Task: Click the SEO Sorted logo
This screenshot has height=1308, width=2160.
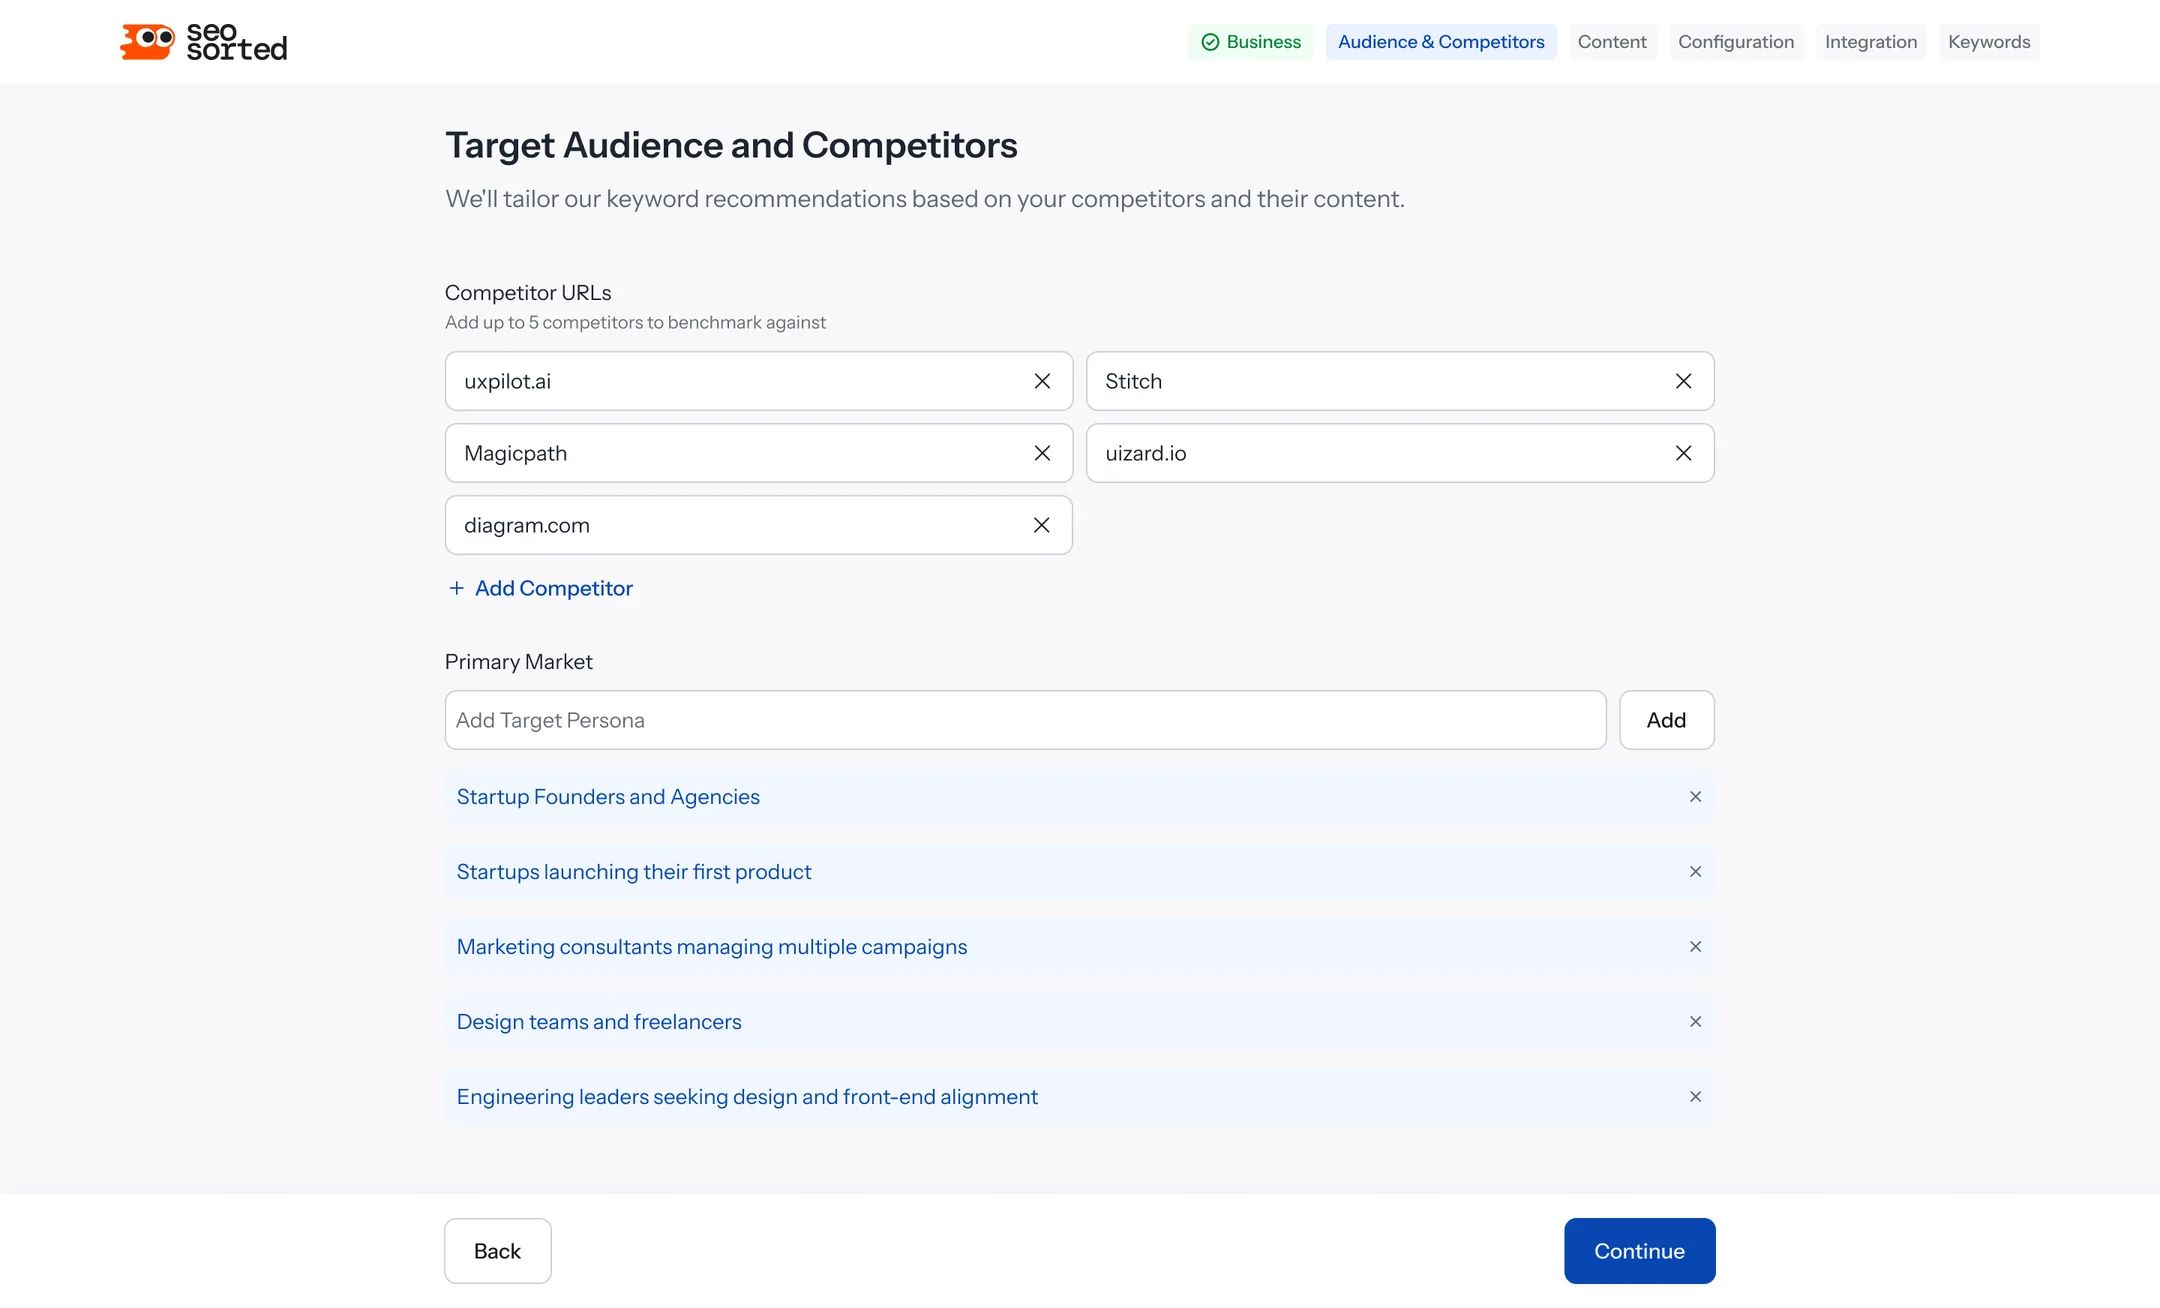Action: 203,42
